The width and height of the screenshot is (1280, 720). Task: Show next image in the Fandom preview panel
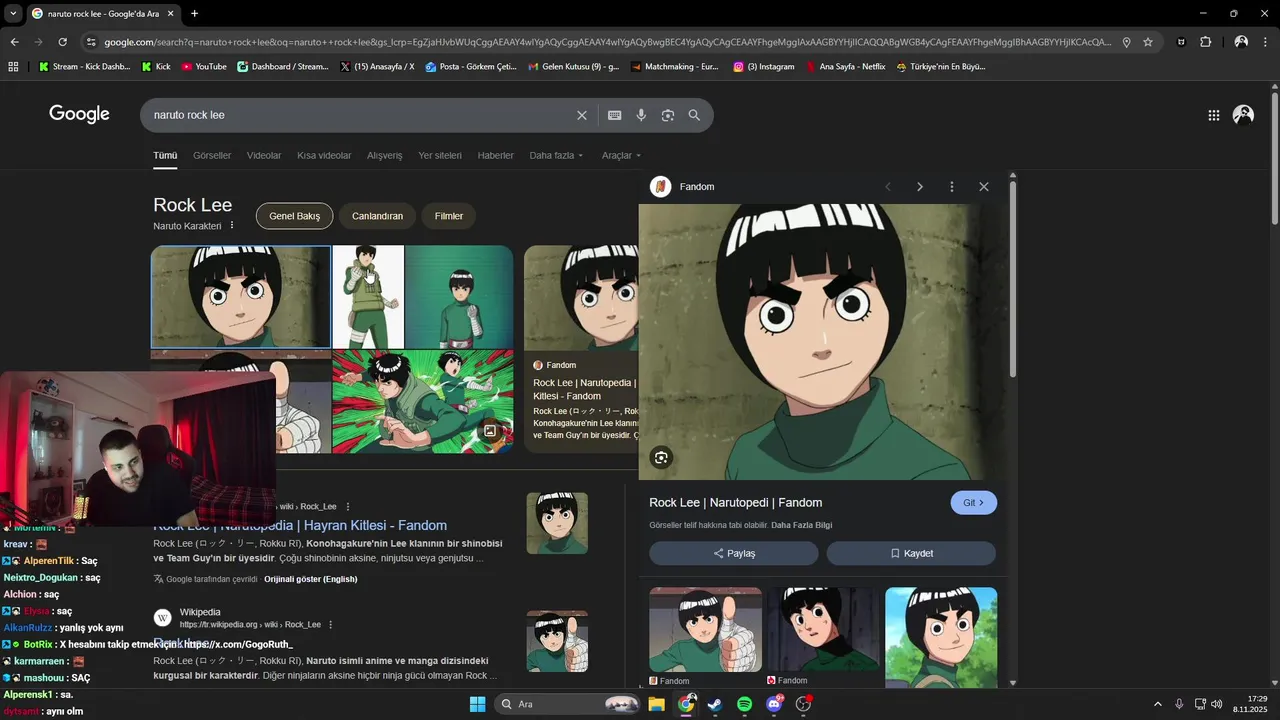tap(920, 187)
